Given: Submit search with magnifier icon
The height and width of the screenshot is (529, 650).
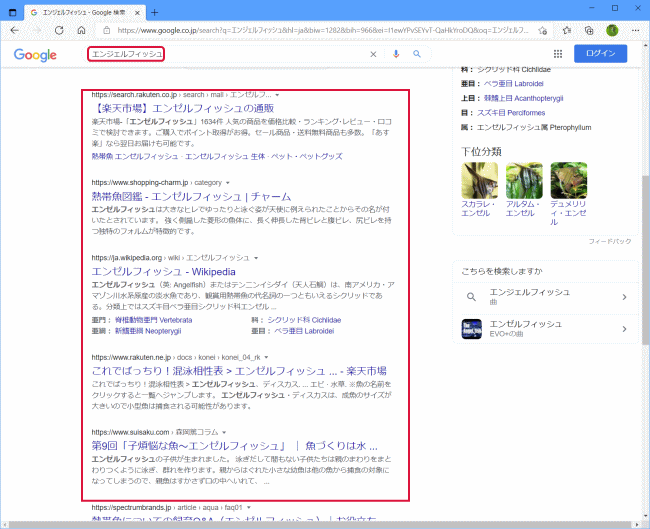Looking at the screenshot, I should (417, 54).
